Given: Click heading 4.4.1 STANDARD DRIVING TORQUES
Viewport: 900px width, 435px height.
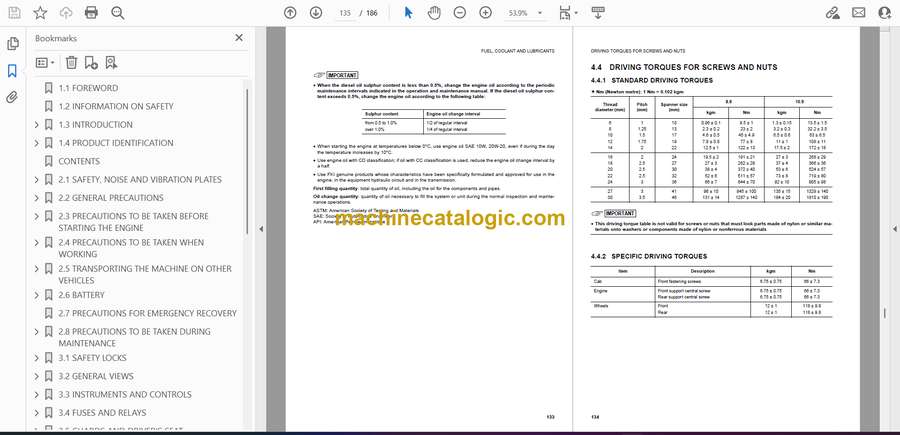Looking at the screenshot, I should [x=652, y=80].
